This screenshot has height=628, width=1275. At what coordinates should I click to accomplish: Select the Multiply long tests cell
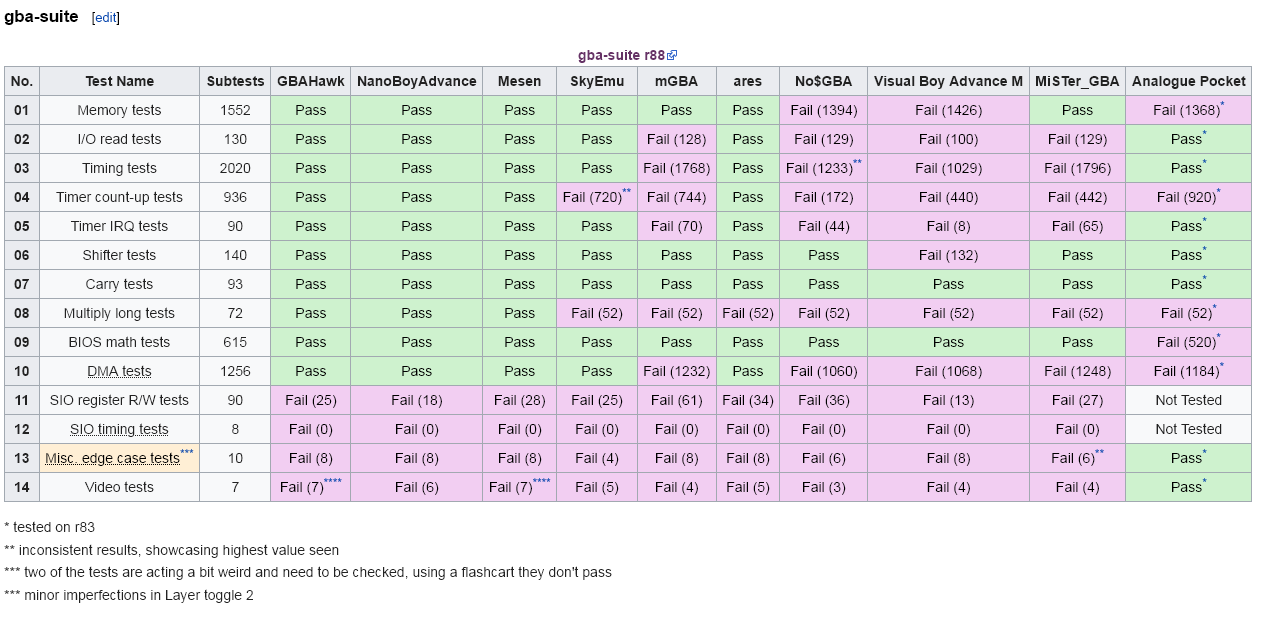tap(119, 313)
